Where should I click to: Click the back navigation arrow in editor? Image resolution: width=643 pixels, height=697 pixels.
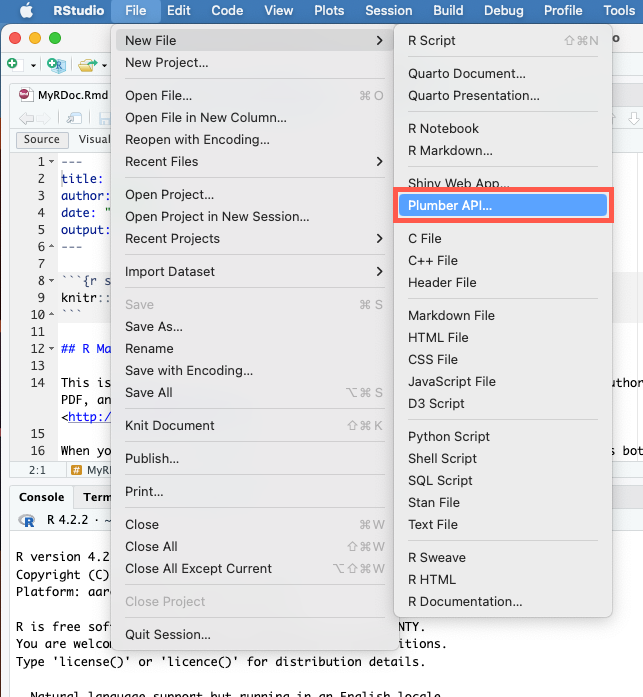[x=27, y=118]
